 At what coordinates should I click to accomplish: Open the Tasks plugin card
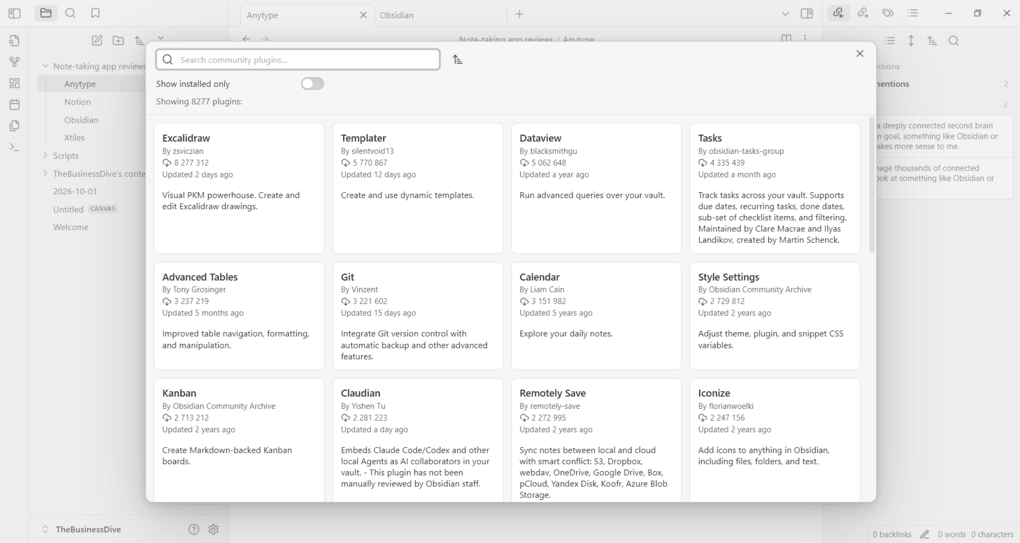click(x=775, y=189)
